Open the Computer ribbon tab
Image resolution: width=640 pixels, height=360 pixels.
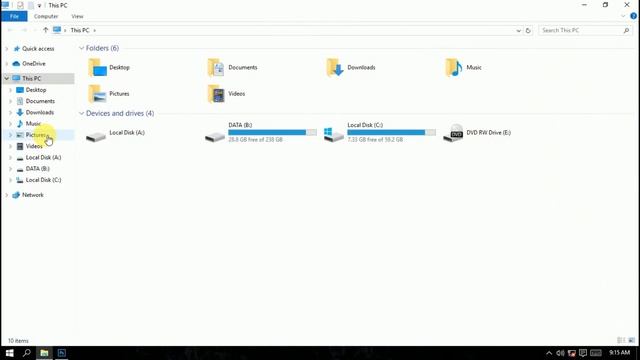[x=46, y=16]
